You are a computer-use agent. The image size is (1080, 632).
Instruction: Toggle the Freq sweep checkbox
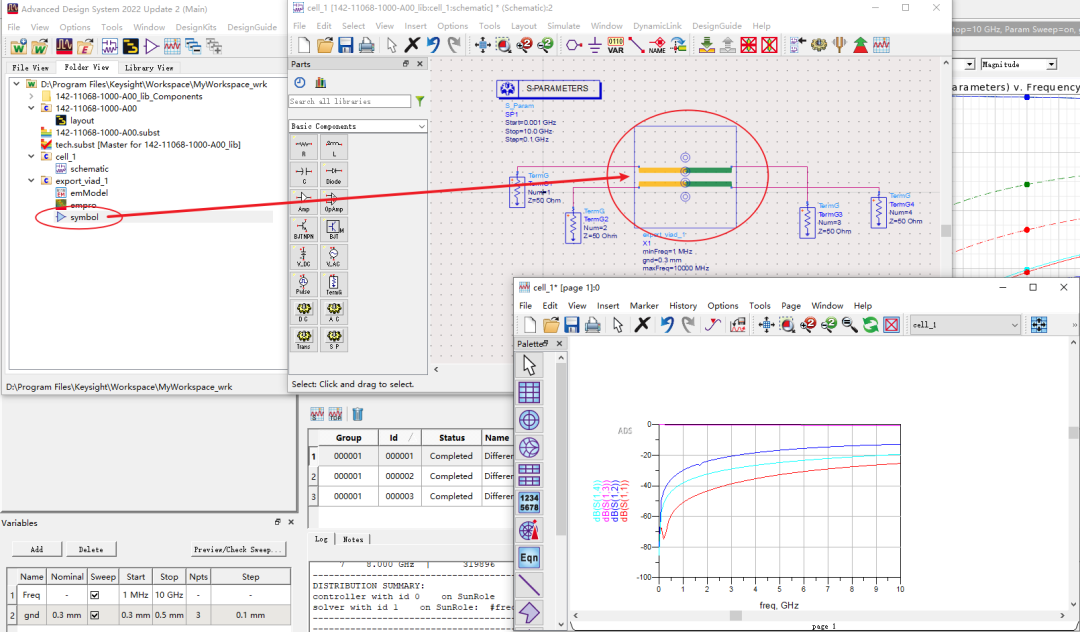95,595
